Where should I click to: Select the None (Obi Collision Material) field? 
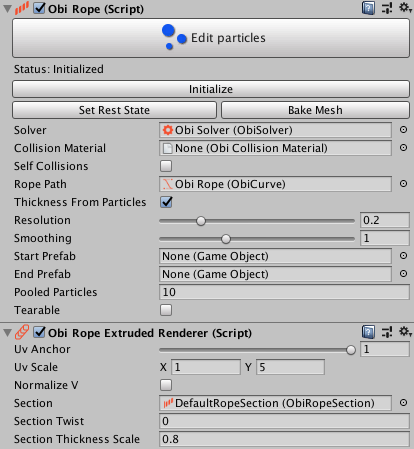(275, 148)
